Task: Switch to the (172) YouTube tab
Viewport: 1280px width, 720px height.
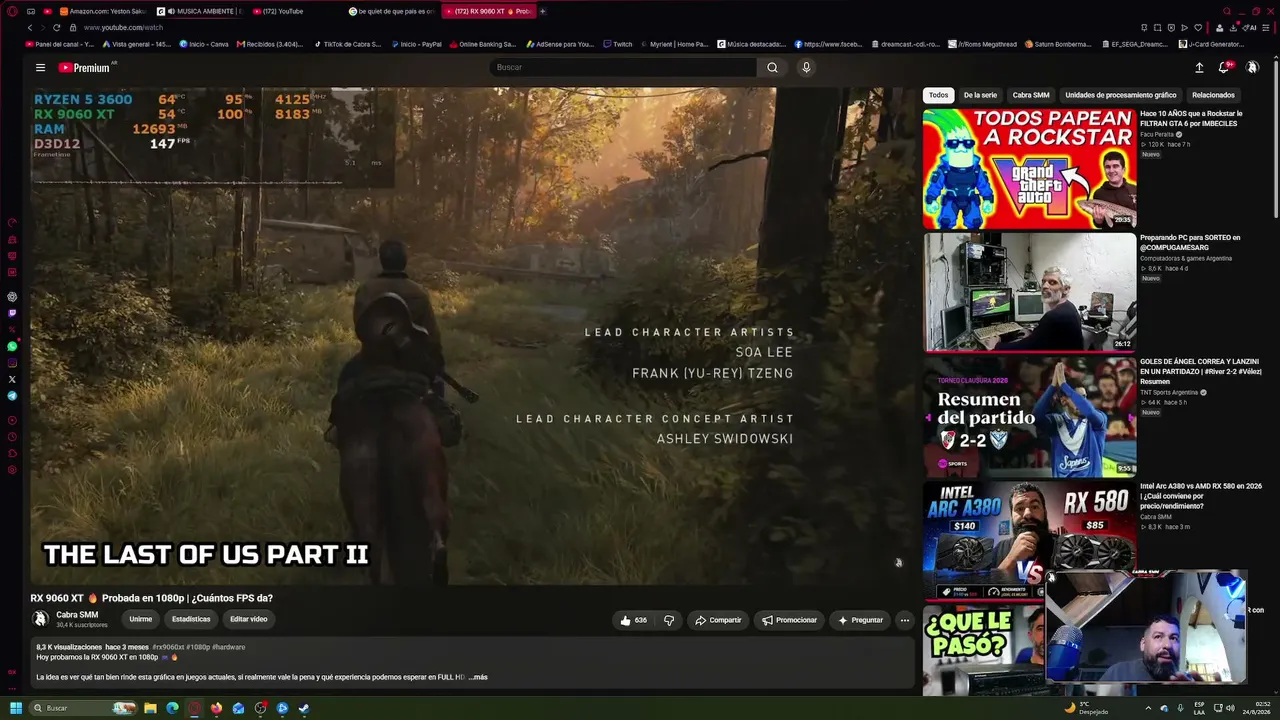Action: 296,11
